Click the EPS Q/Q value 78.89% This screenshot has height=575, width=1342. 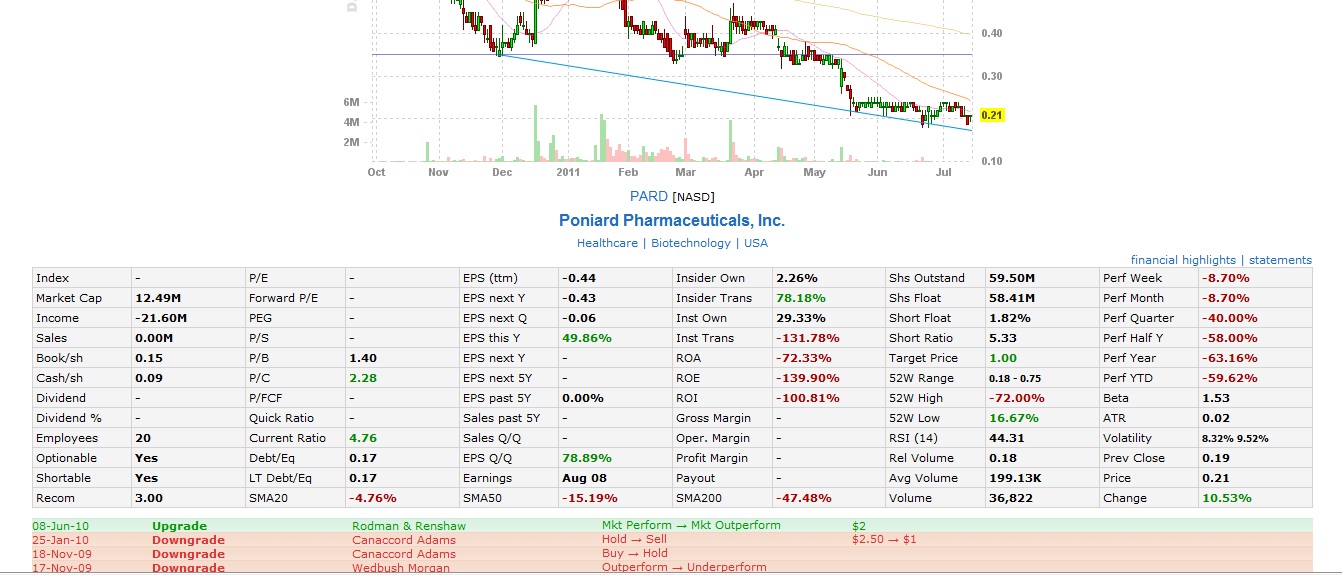coord(586,458)
